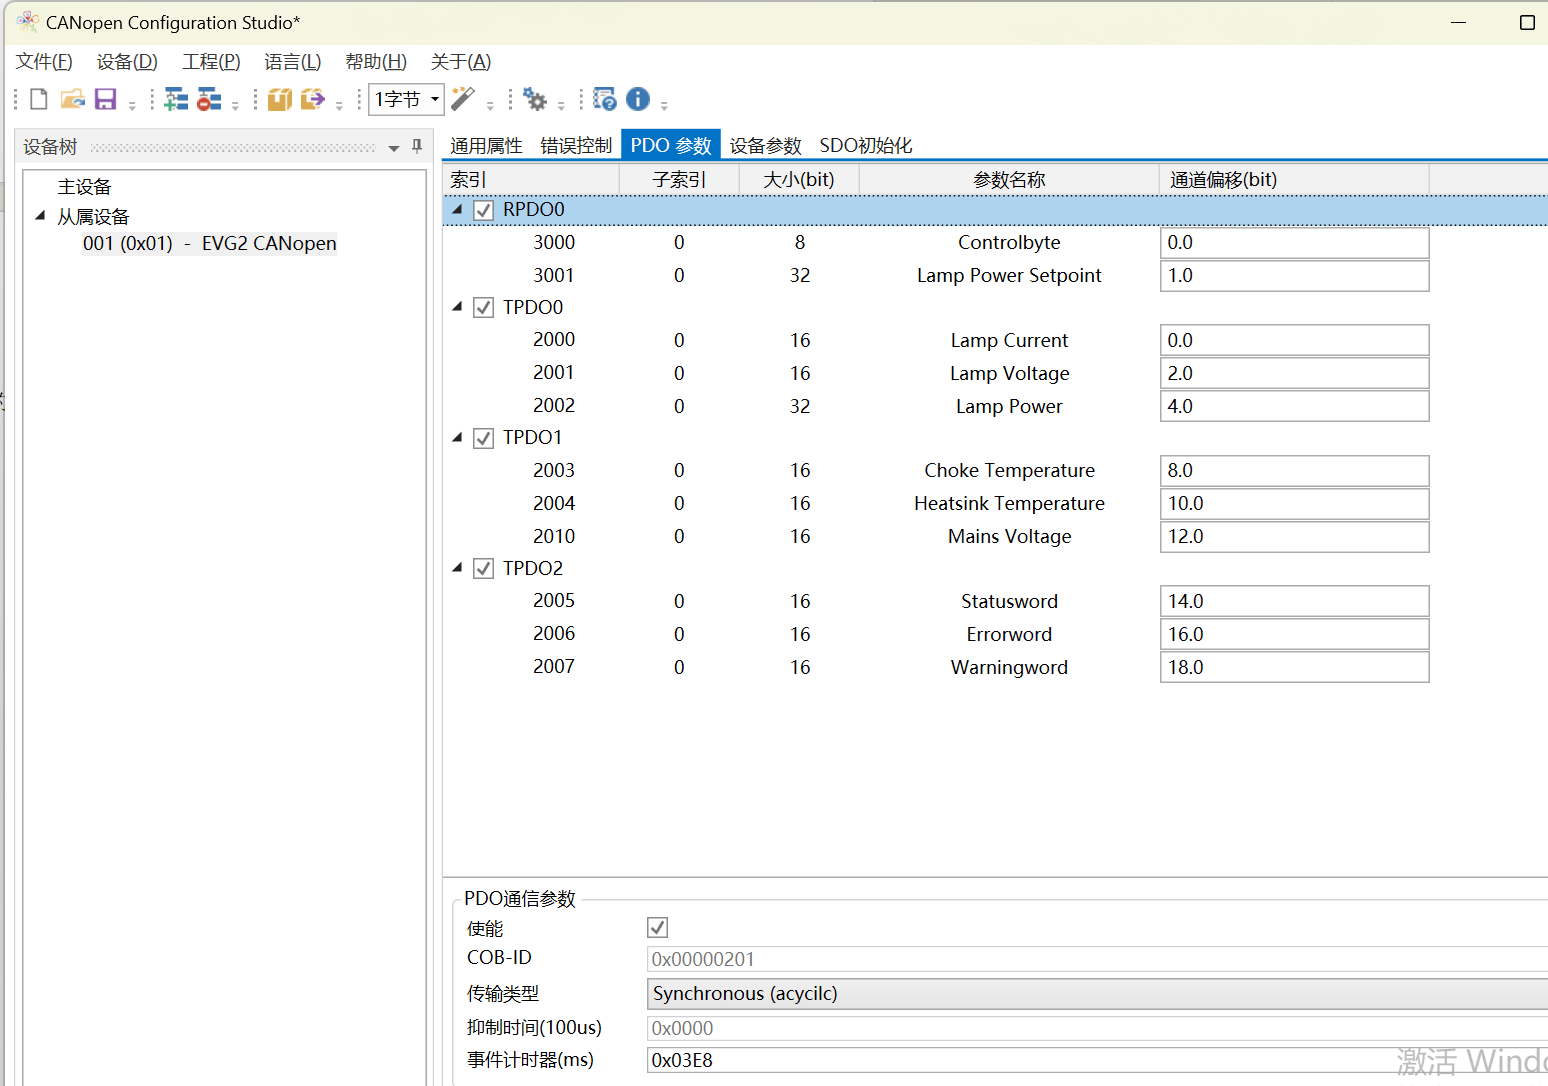Open the 语言(L) menu
Screen dimensions: 1548x1086
pyautogui.click(x=293, y=62)
